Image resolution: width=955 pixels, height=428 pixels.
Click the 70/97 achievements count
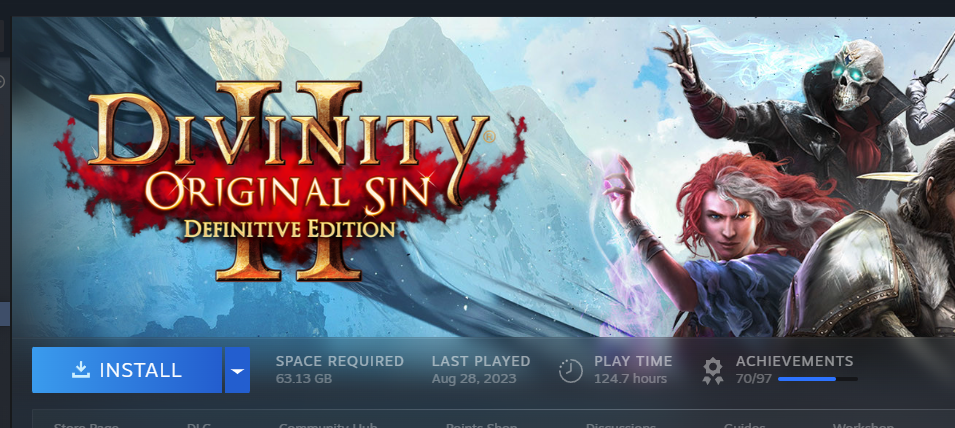click(753, 379)
